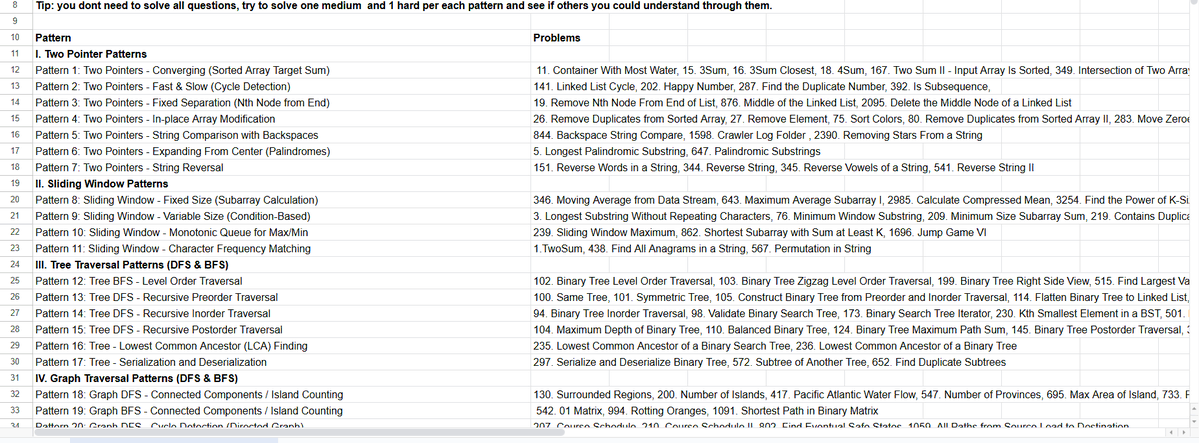The width and height of the screenshot is (1199, 443).
Task: Select the problems cell starting '11. Container With Most Water'
Action: [x=860, y=70]
